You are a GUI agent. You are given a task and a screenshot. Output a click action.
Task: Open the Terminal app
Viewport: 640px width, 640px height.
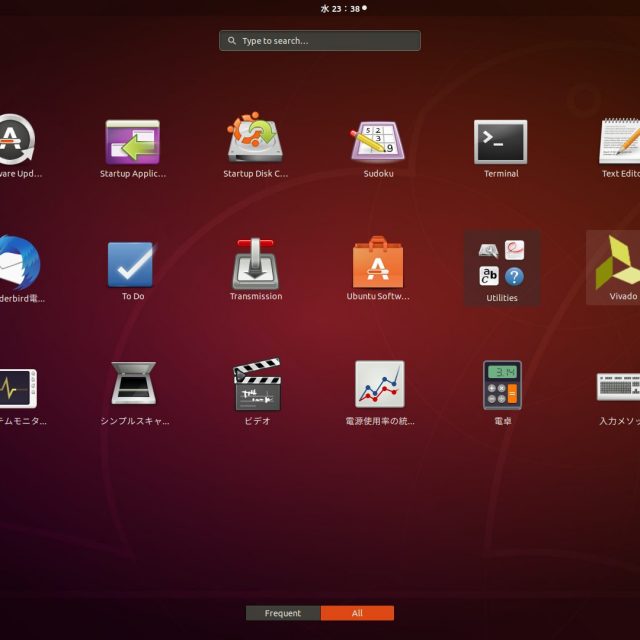pyautogui.click(x=501, y=143)
